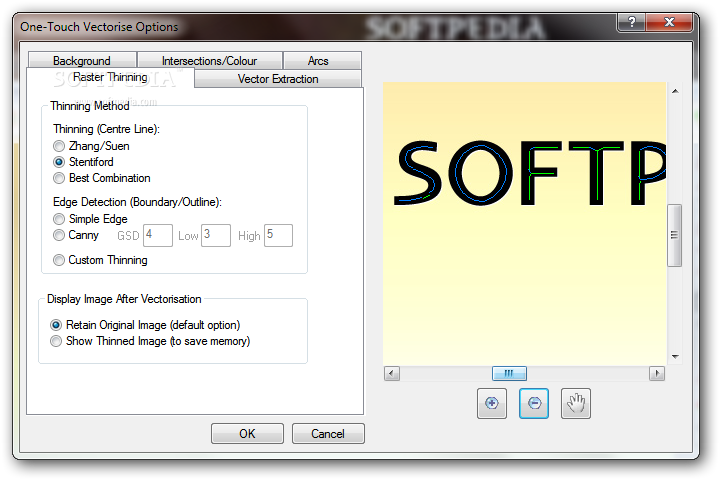Click the zoom out magnifier button
The width and height of the screenshot is (720, 480).
[534, 403]
